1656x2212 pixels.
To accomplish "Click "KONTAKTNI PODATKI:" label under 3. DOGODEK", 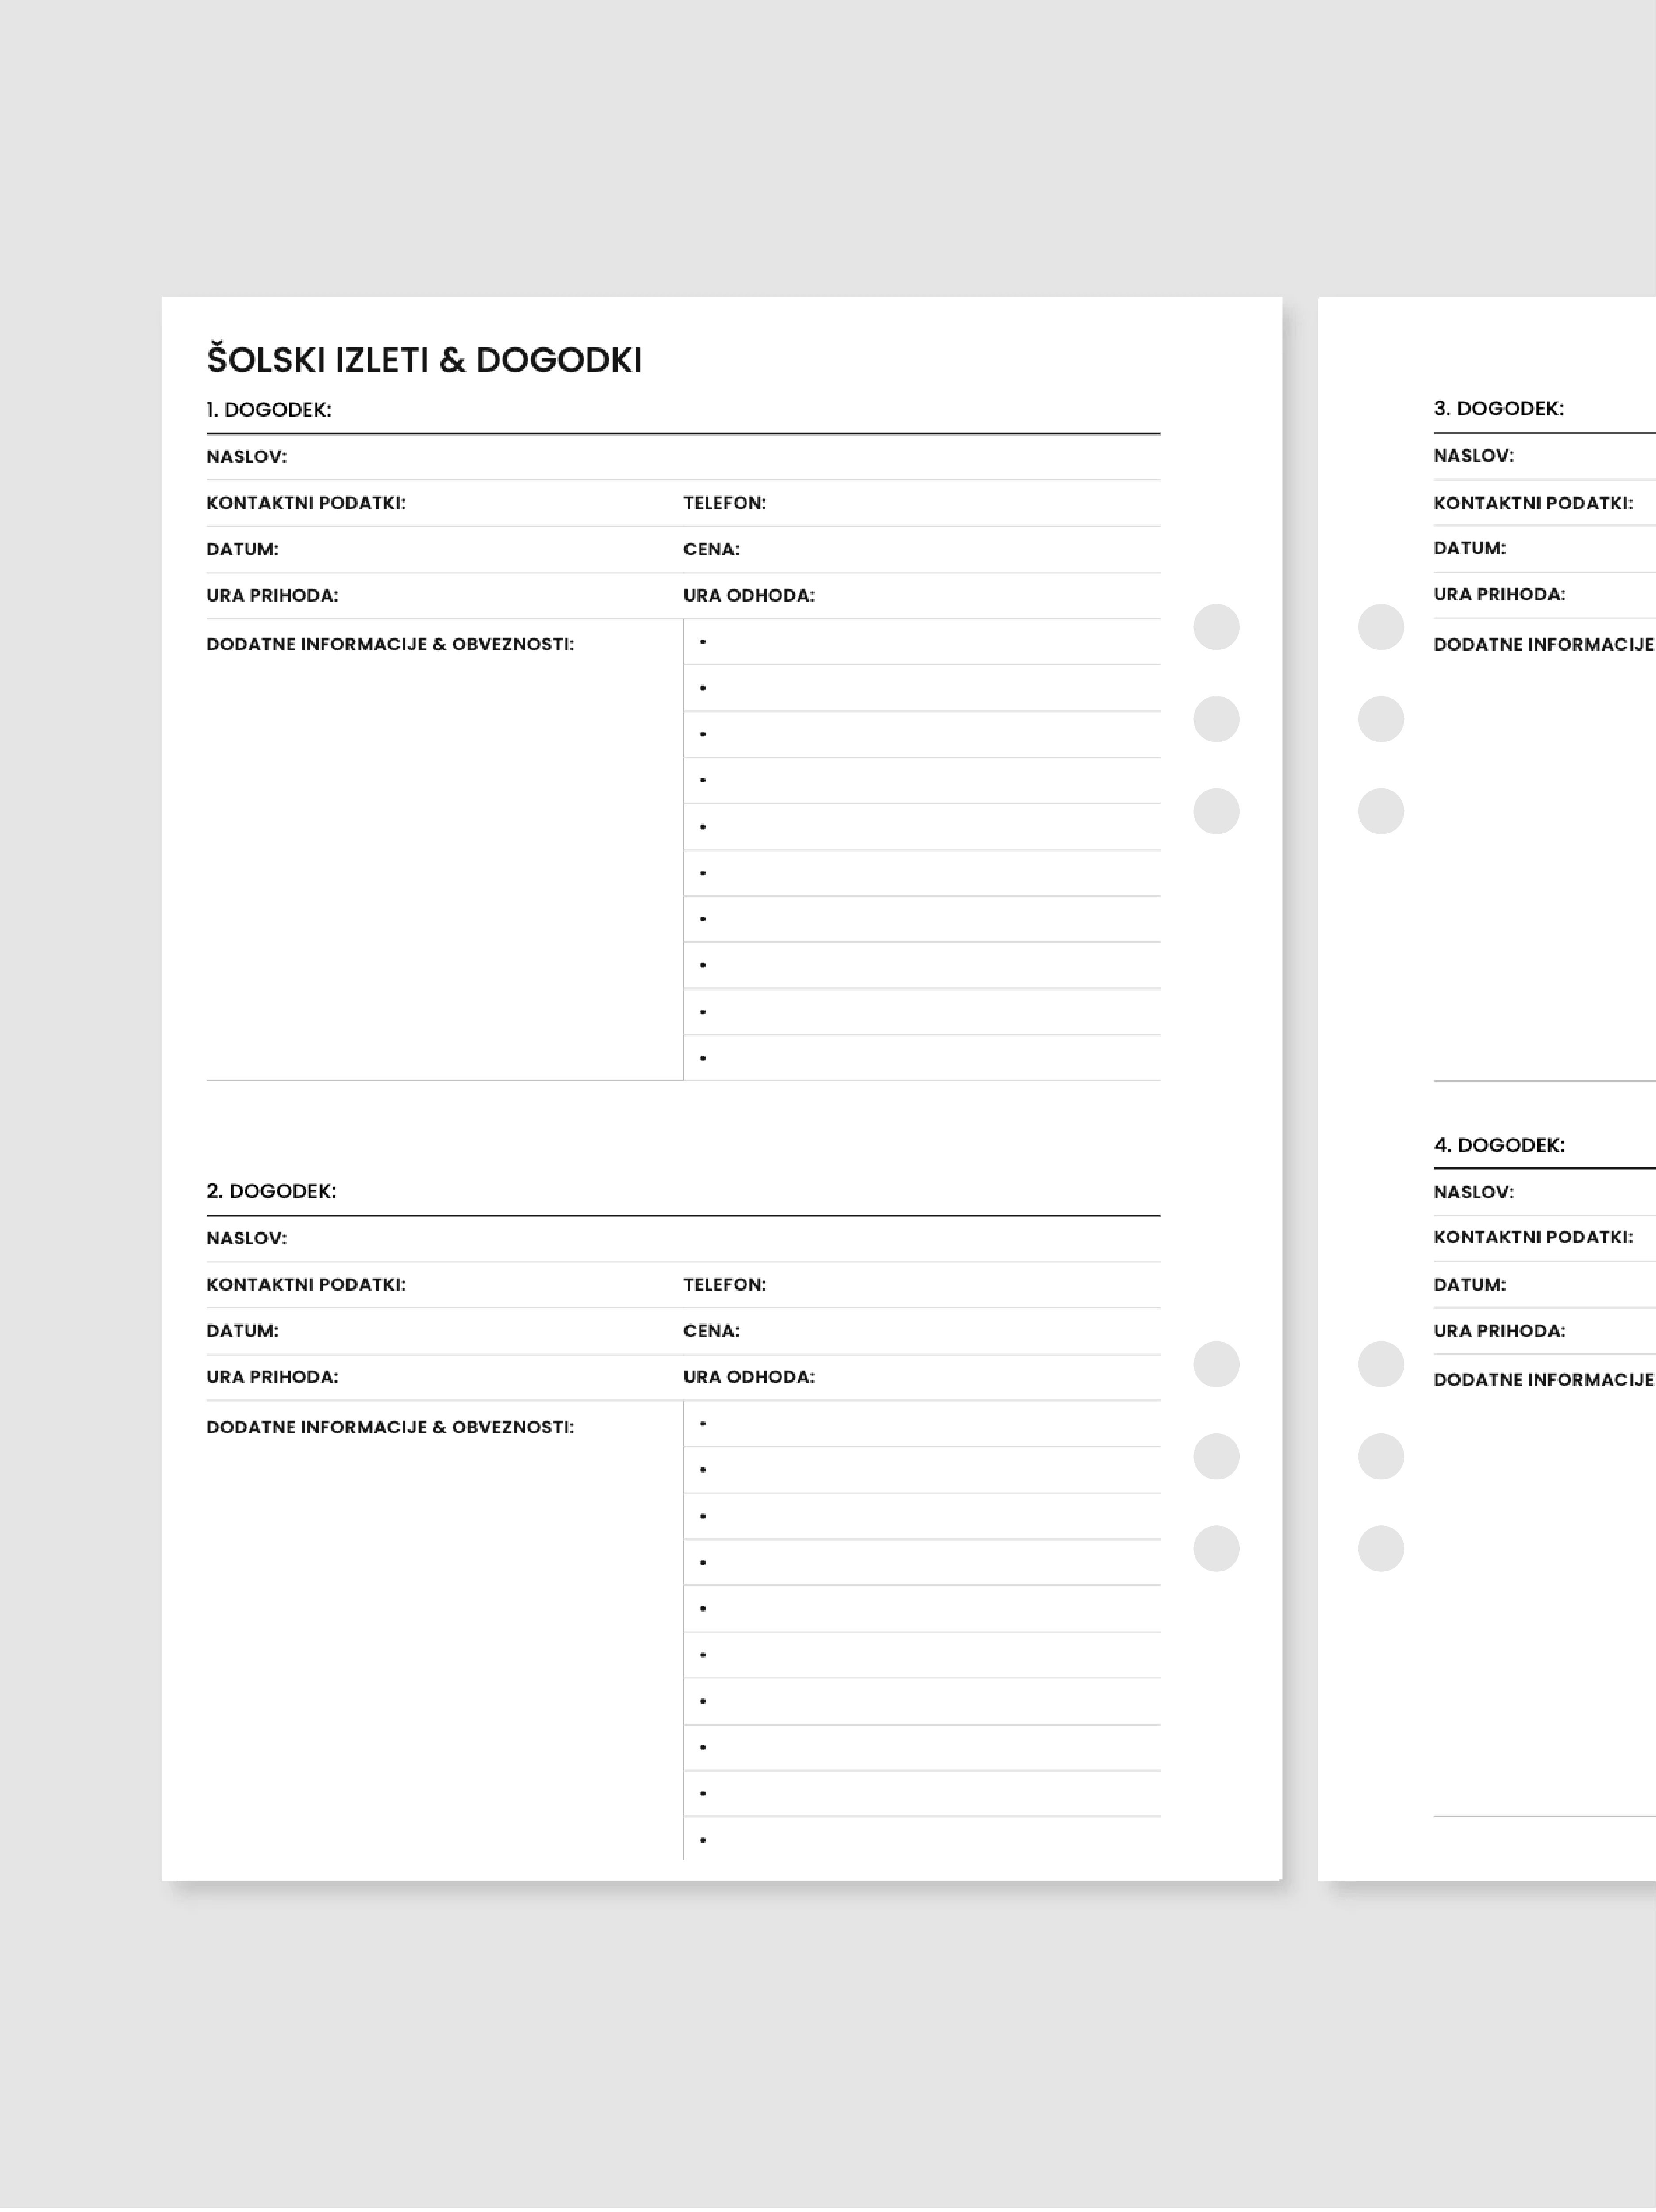I will coord(1533,503).
